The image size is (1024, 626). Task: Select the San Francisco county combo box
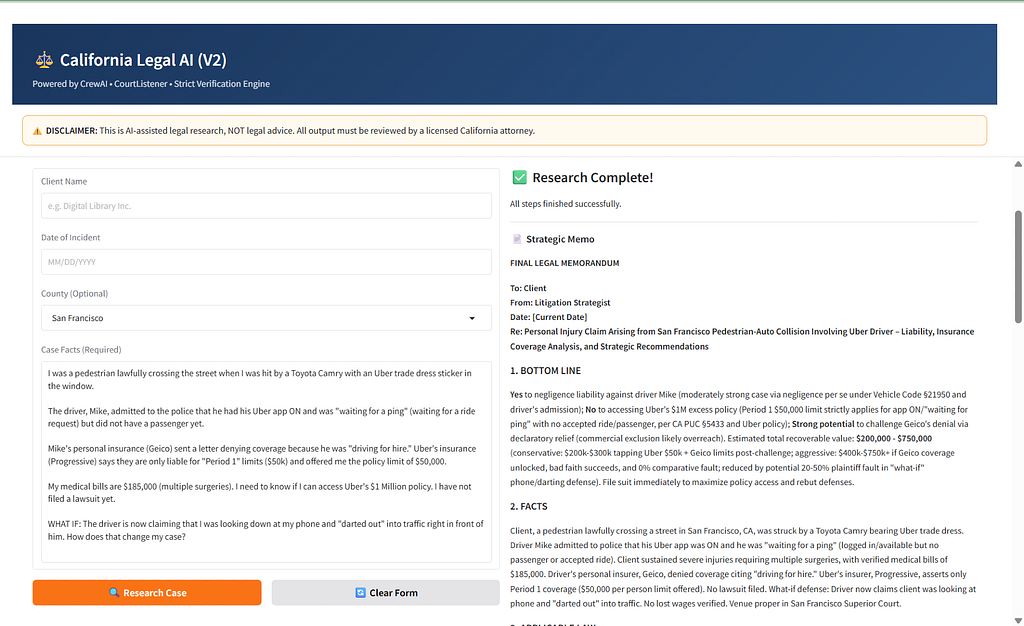pos(266,319)
